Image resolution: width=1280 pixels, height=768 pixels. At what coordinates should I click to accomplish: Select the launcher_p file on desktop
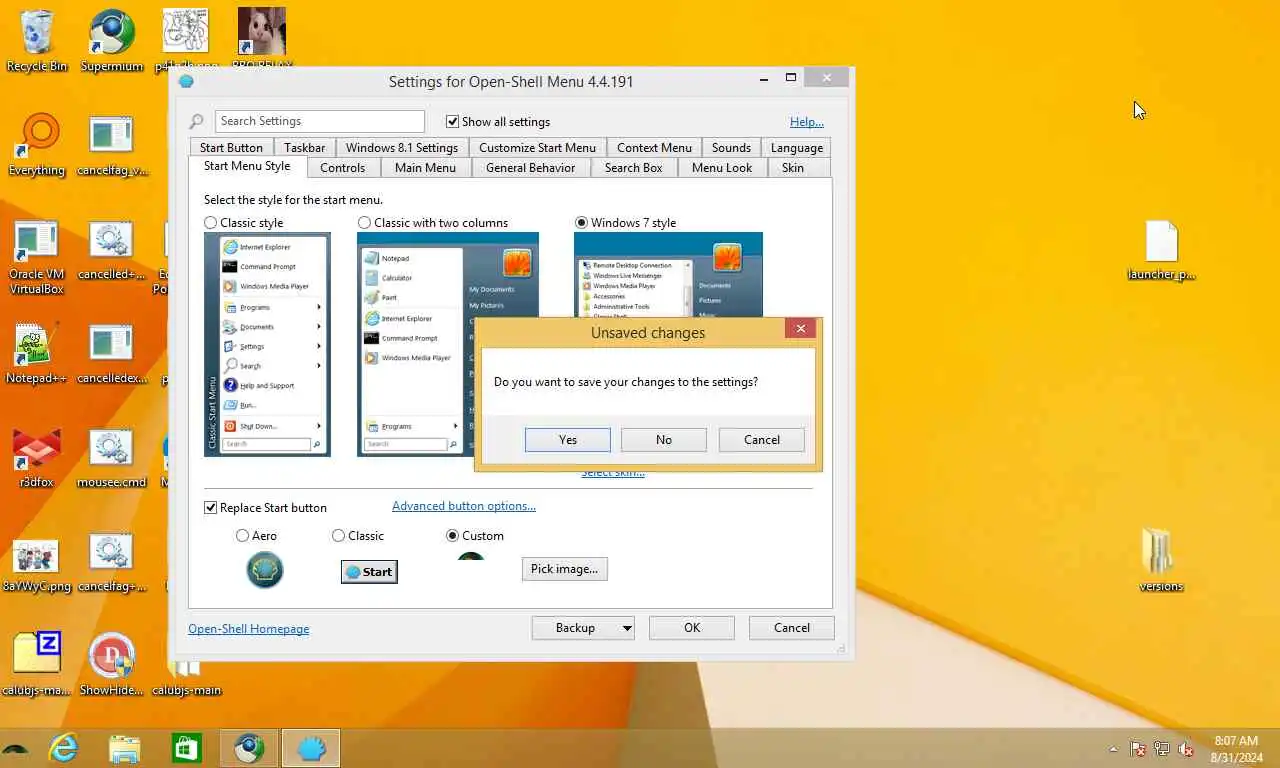point(1161,250)
